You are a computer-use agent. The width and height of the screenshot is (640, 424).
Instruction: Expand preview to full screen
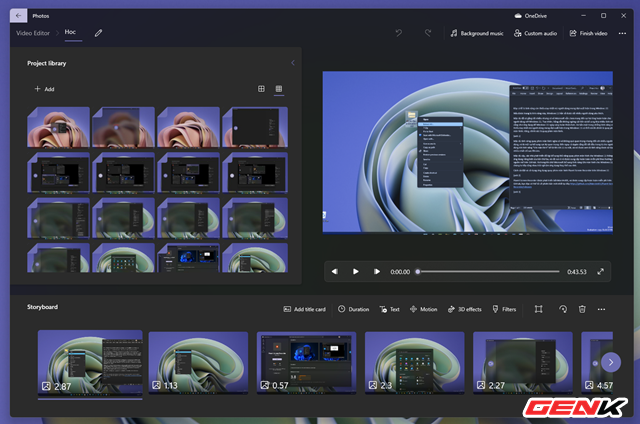(600, 271)
